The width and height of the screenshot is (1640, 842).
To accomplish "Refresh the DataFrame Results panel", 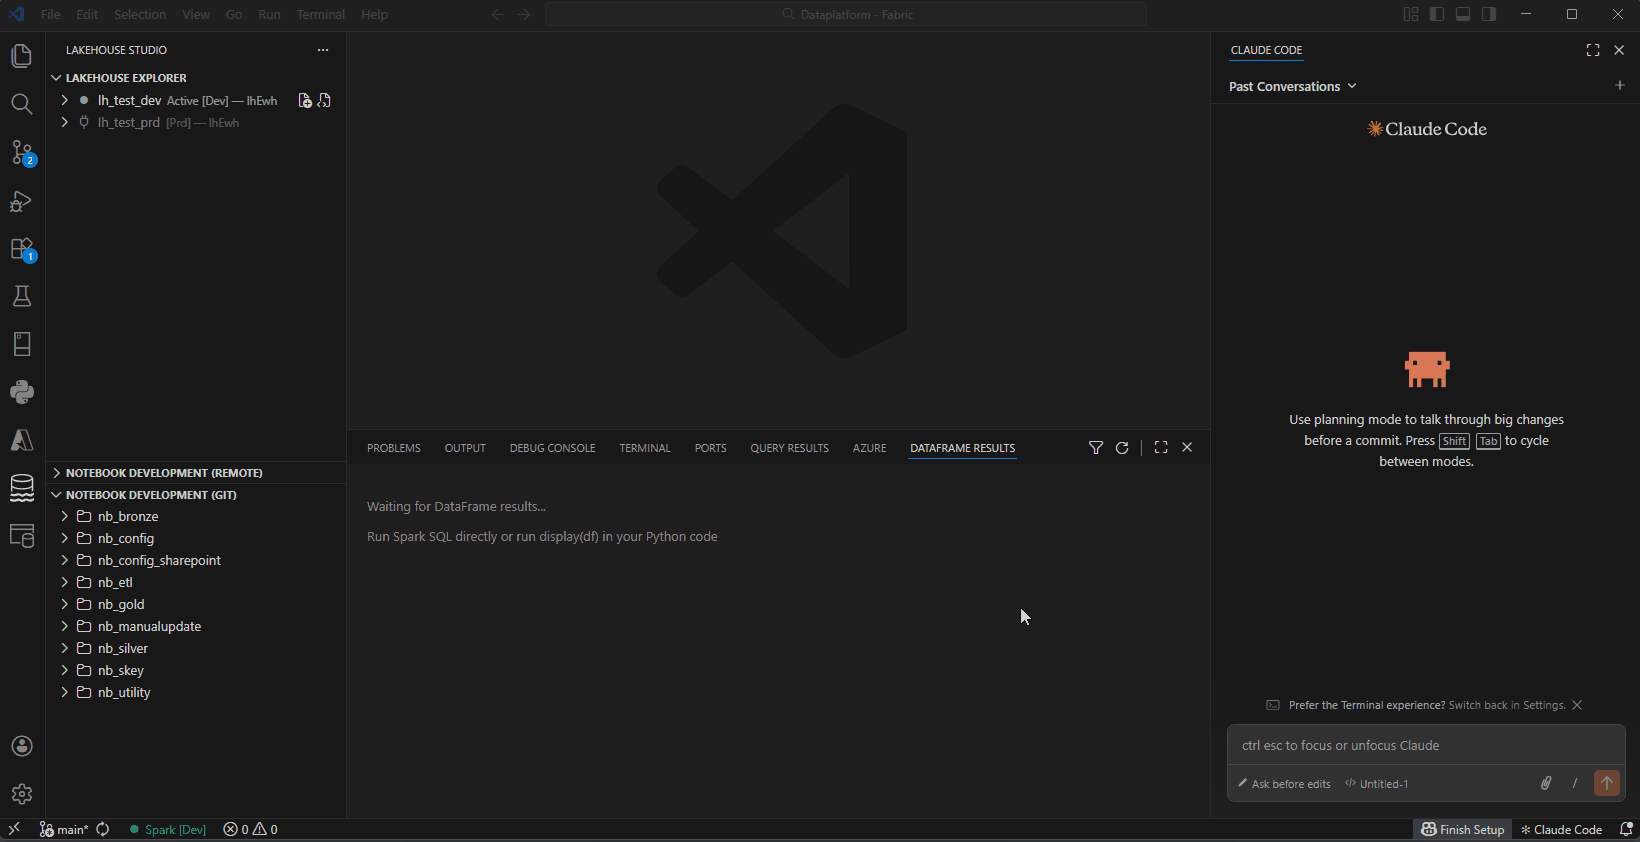I will tap(1122, 448).
